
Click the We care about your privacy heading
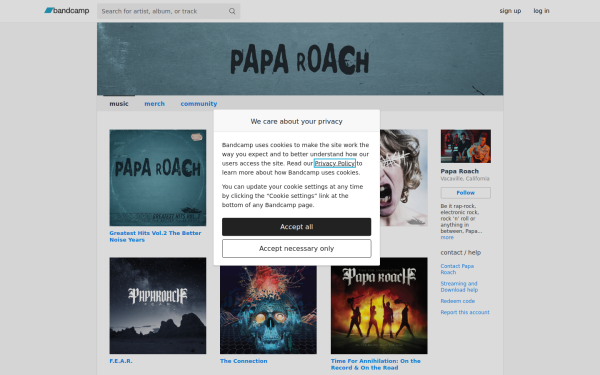click(297, 121)
